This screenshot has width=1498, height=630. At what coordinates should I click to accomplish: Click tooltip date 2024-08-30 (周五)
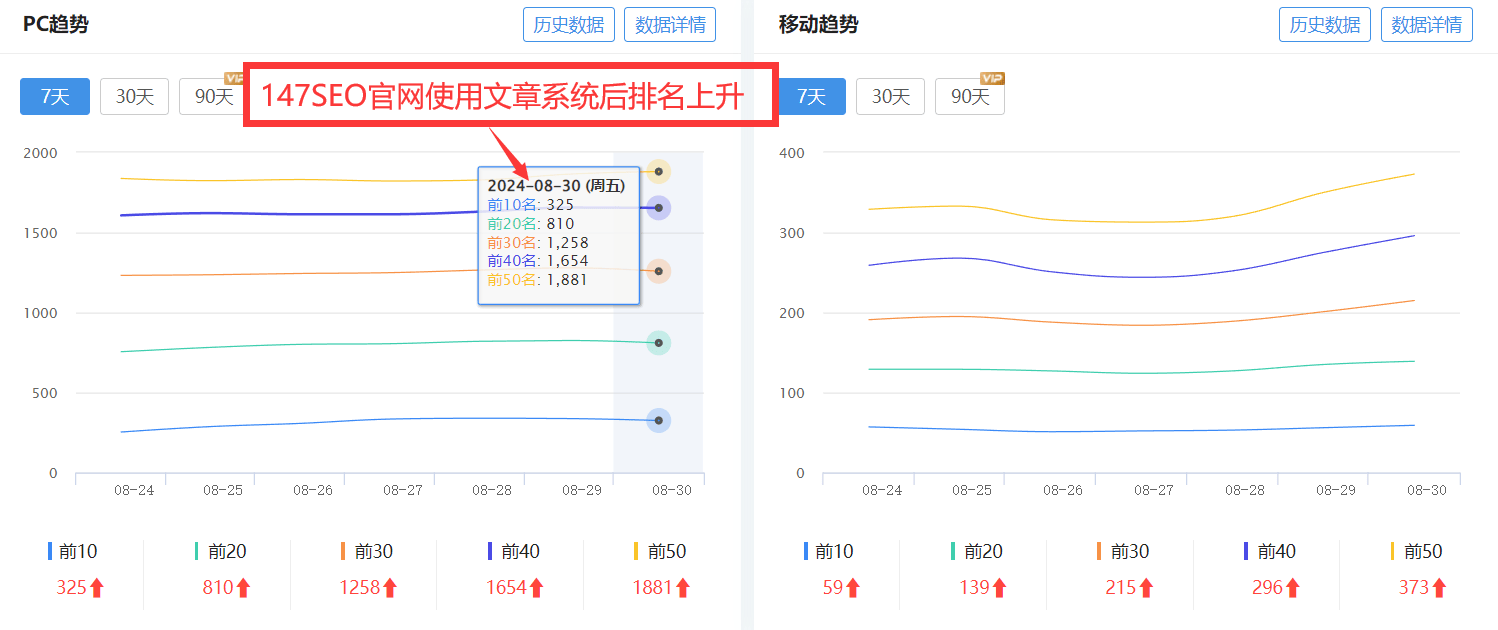coord(556,186)
